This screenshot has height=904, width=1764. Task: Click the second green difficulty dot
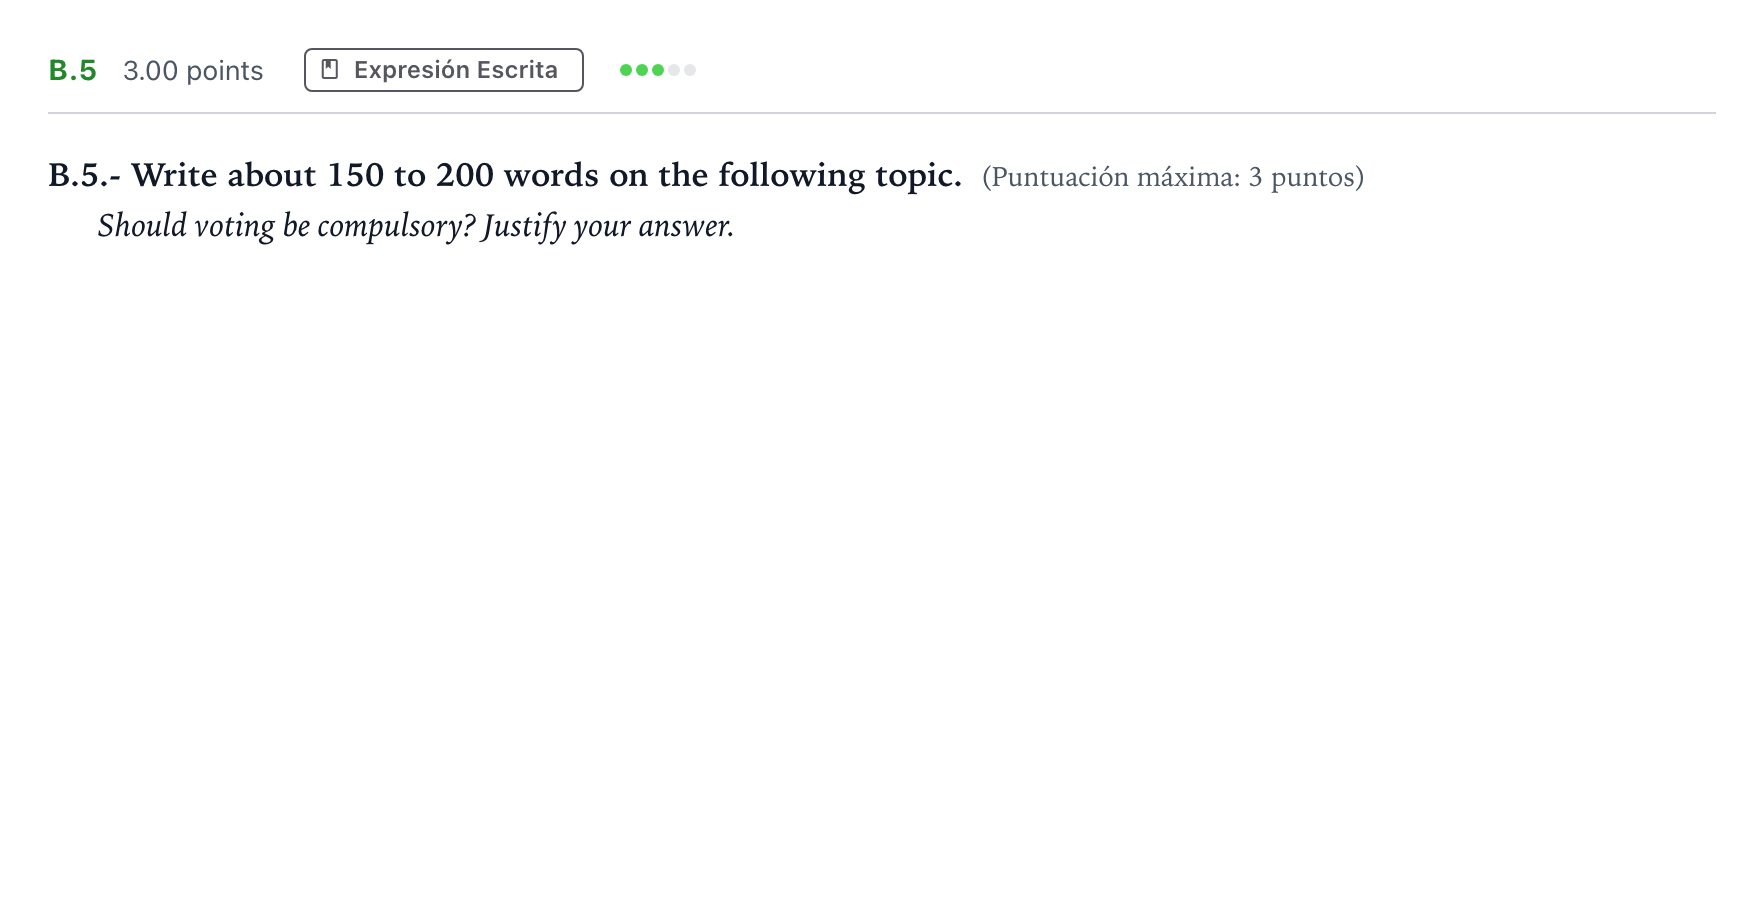pos(642,70)
